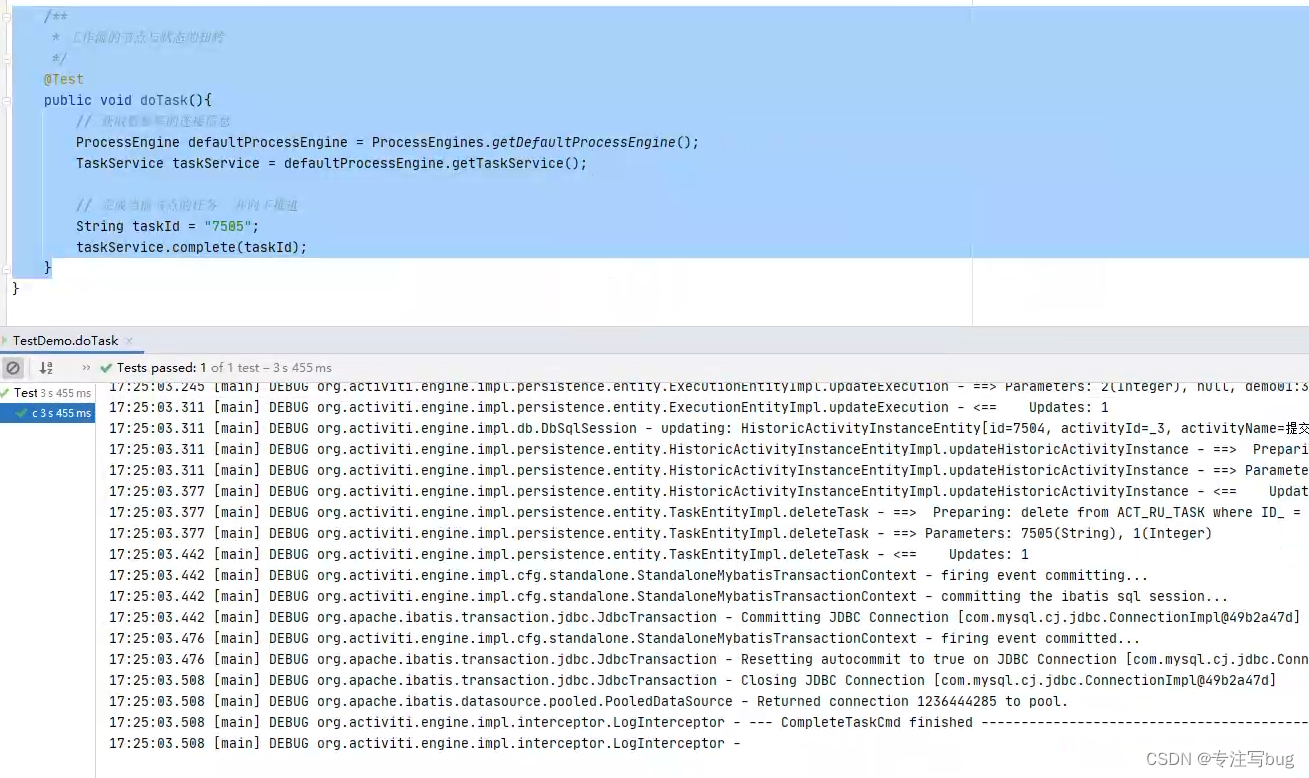Image resolution: width=1309 pixels, height=778 pixels.
Task: Click green check next to Tests passed
Action: [x=106, y=368]
